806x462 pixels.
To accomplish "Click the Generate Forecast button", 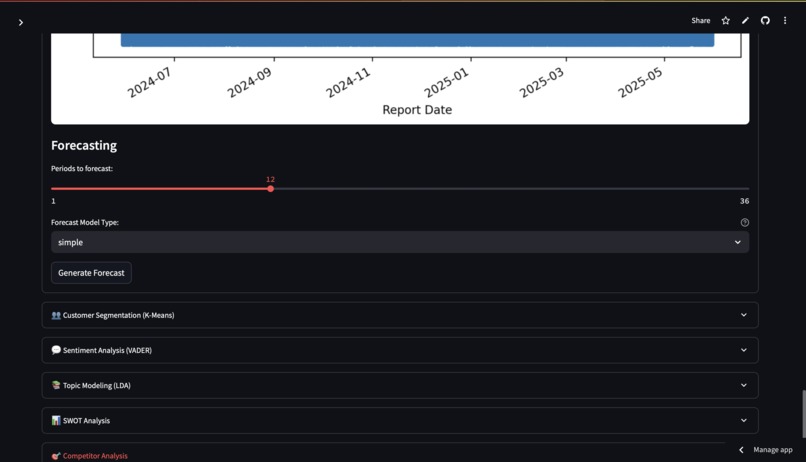I will (x=91, y=273).
